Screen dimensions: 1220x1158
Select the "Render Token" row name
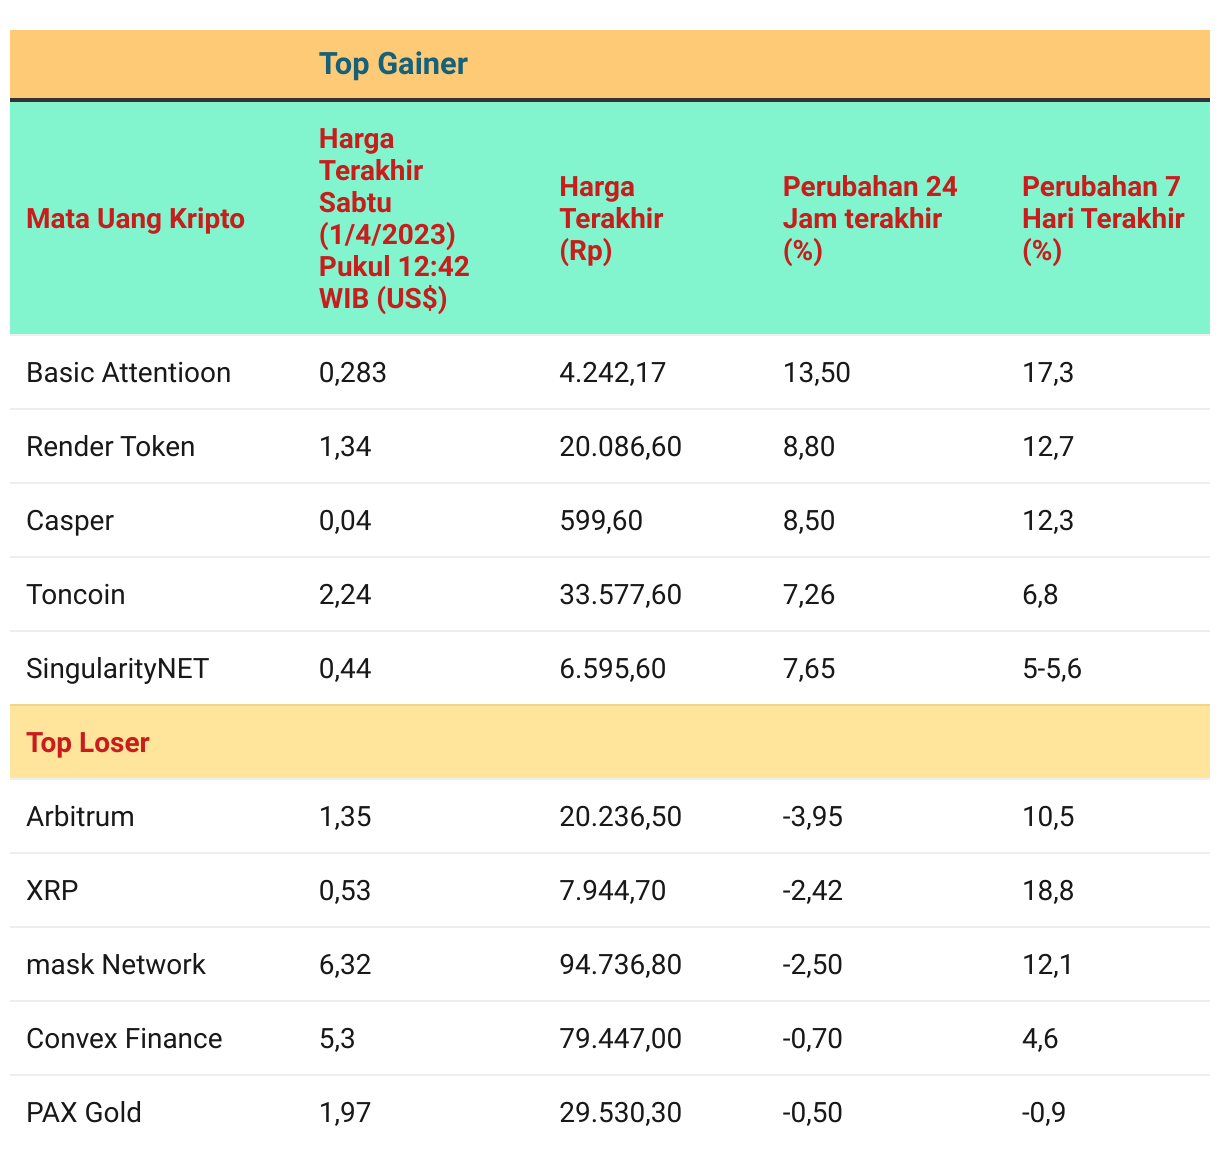point(110,447)
